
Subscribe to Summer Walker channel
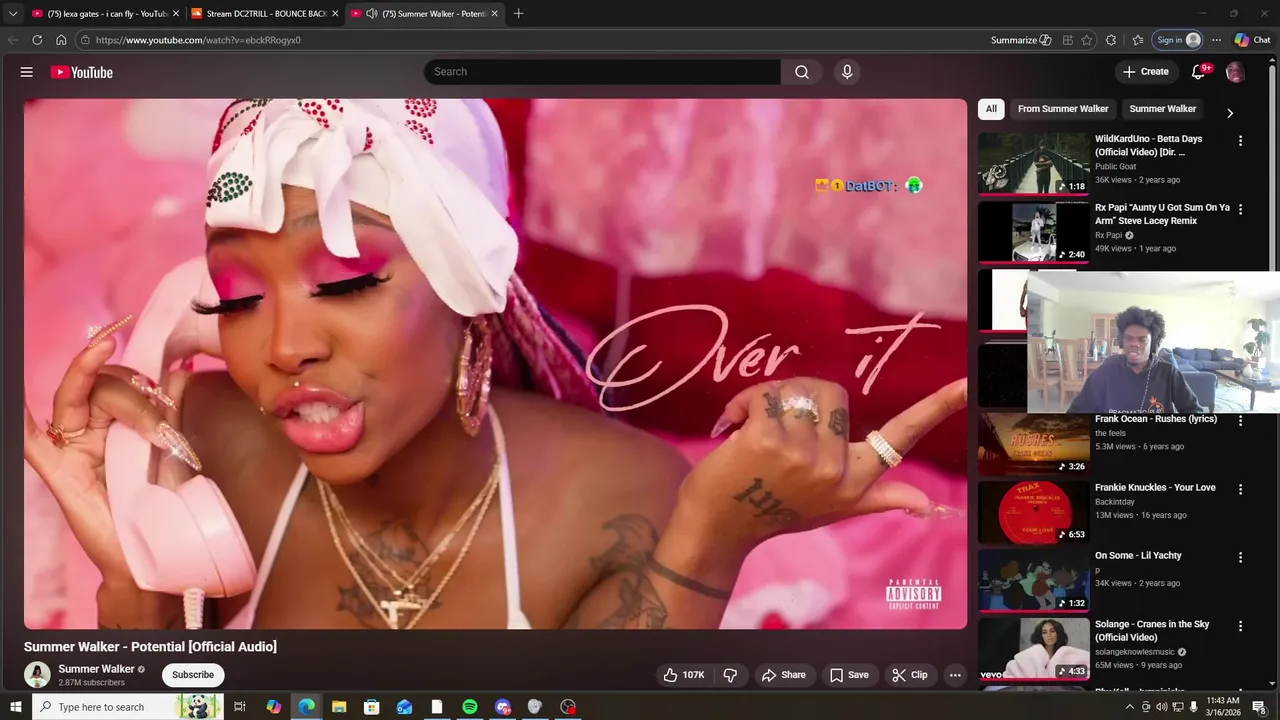[x=193, y=675]
